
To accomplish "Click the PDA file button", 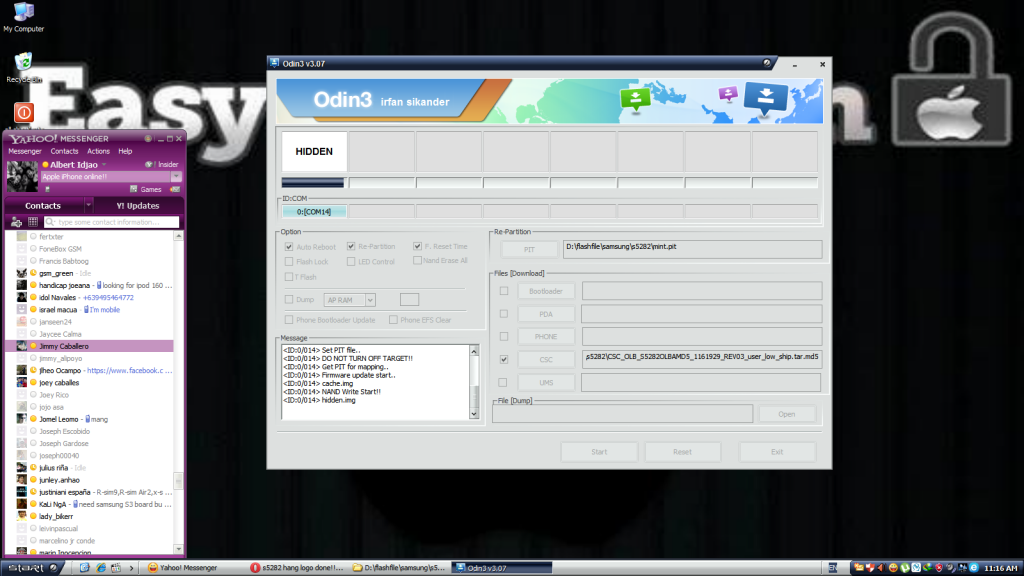I will click(546, 314).
